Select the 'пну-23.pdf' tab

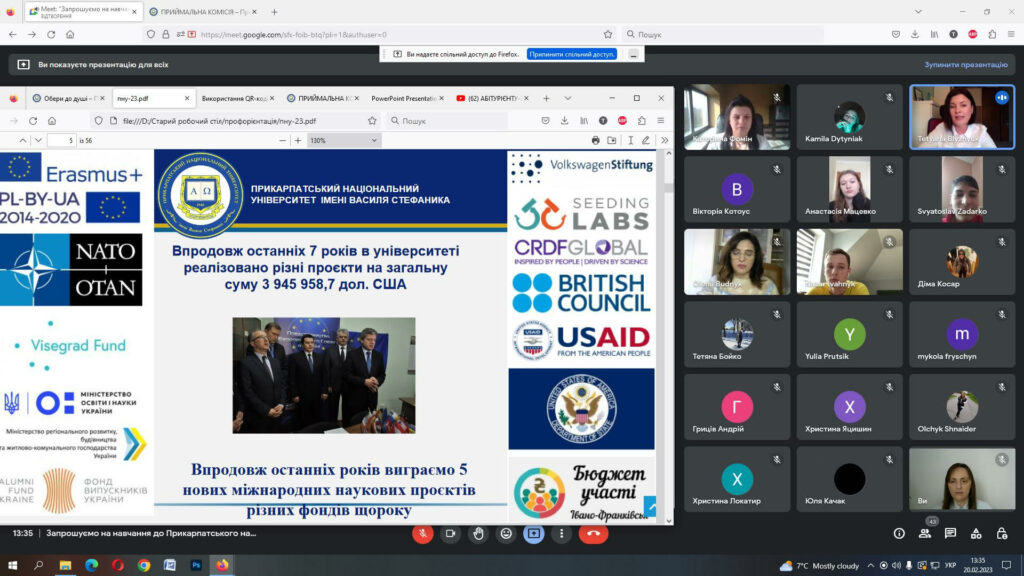[133, 98]
